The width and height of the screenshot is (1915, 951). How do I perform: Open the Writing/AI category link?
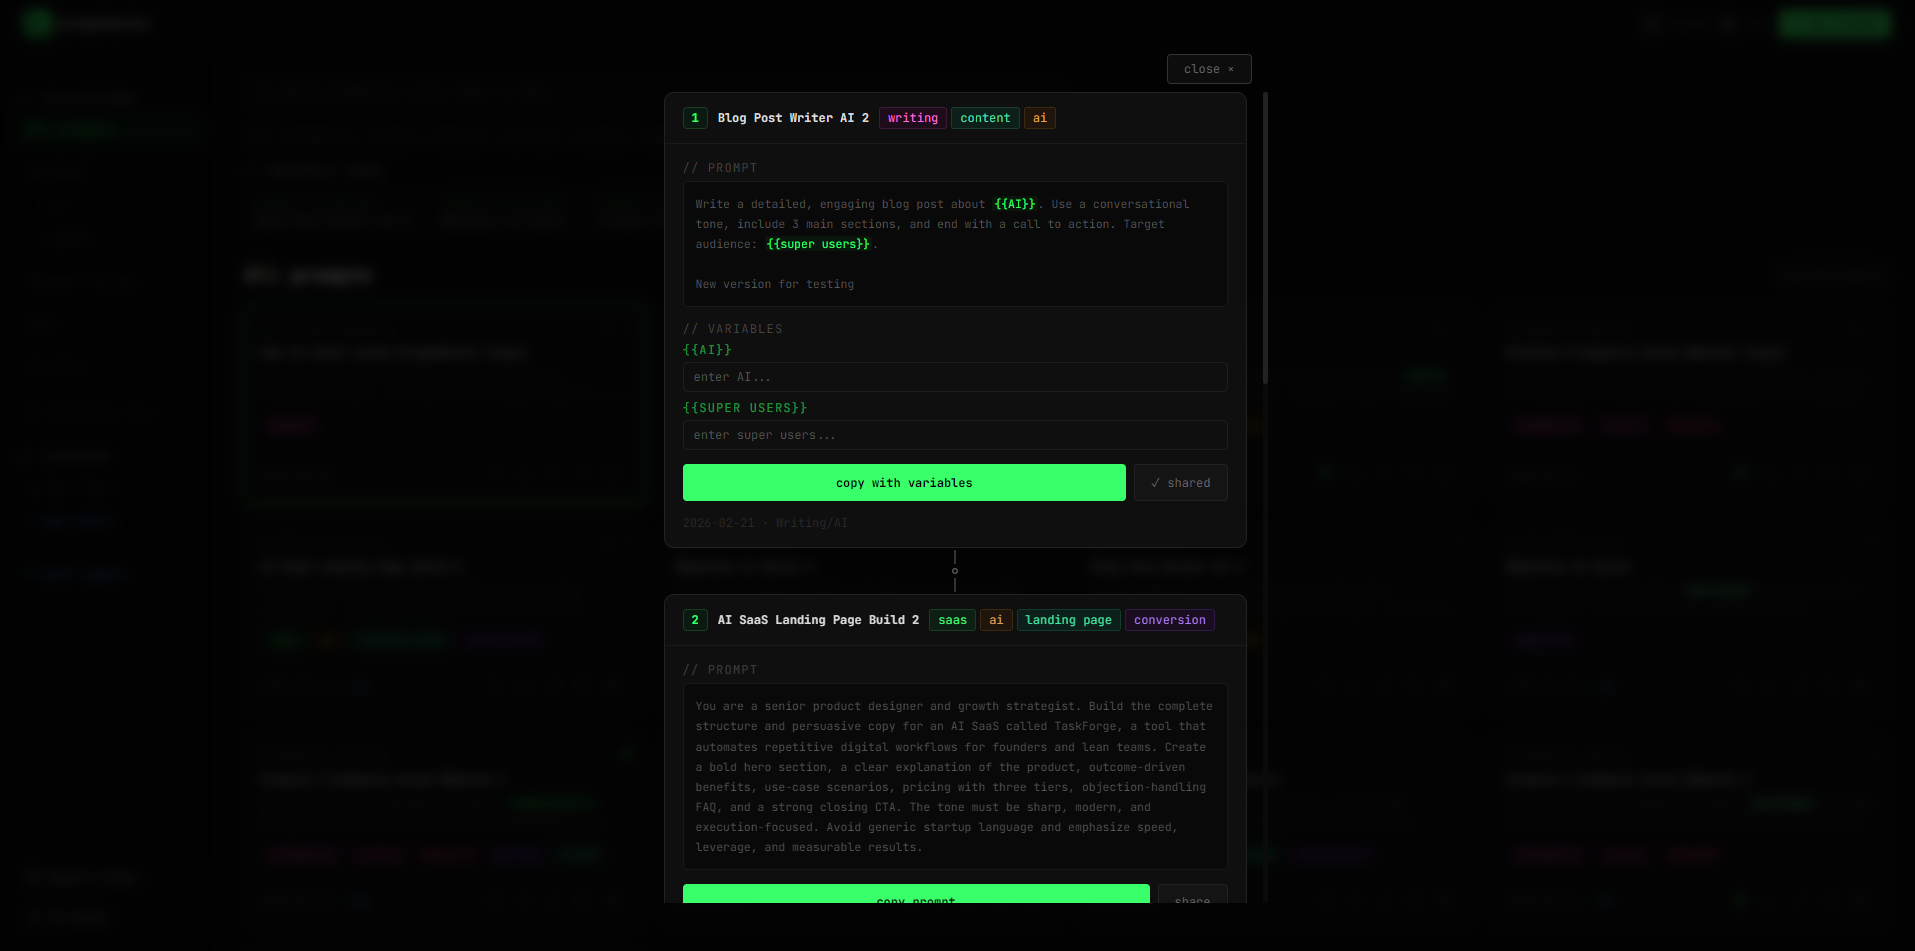[811, 522]
